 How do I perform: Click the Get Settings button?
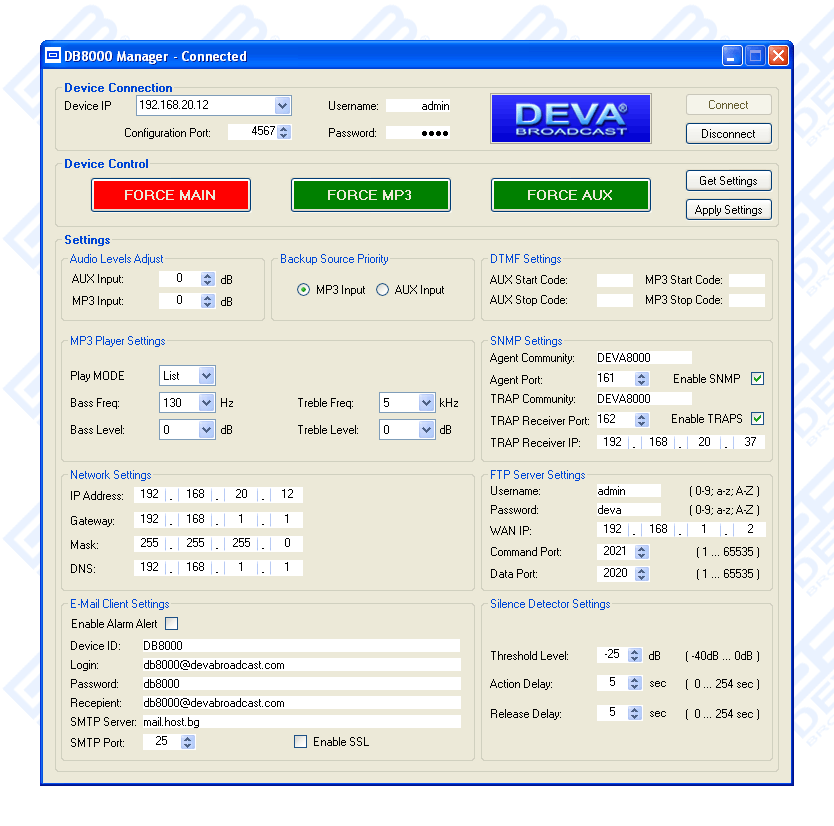pos(728,181)
